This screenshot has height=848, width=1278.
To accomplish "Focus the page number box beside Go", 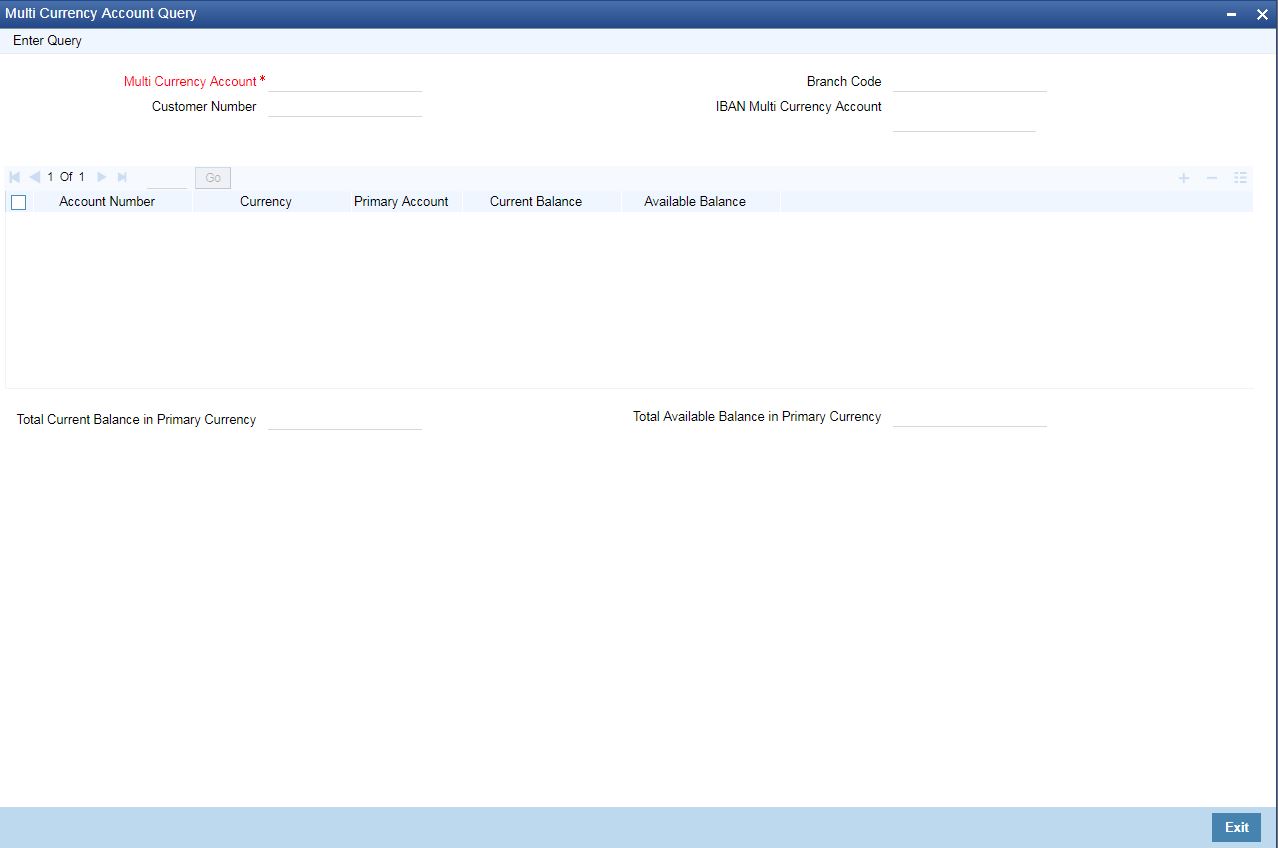I will [x=166, y=178].
